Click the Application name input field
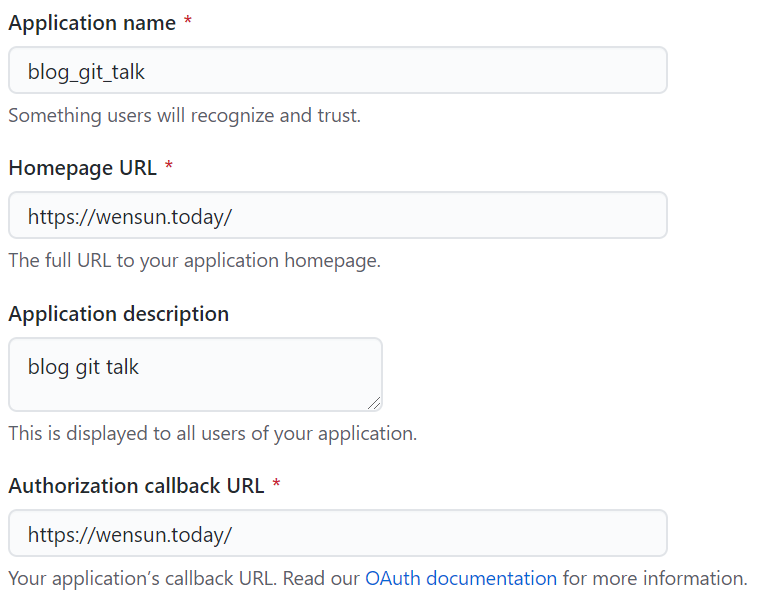The image size is (758, 596). tap(337, 70)
